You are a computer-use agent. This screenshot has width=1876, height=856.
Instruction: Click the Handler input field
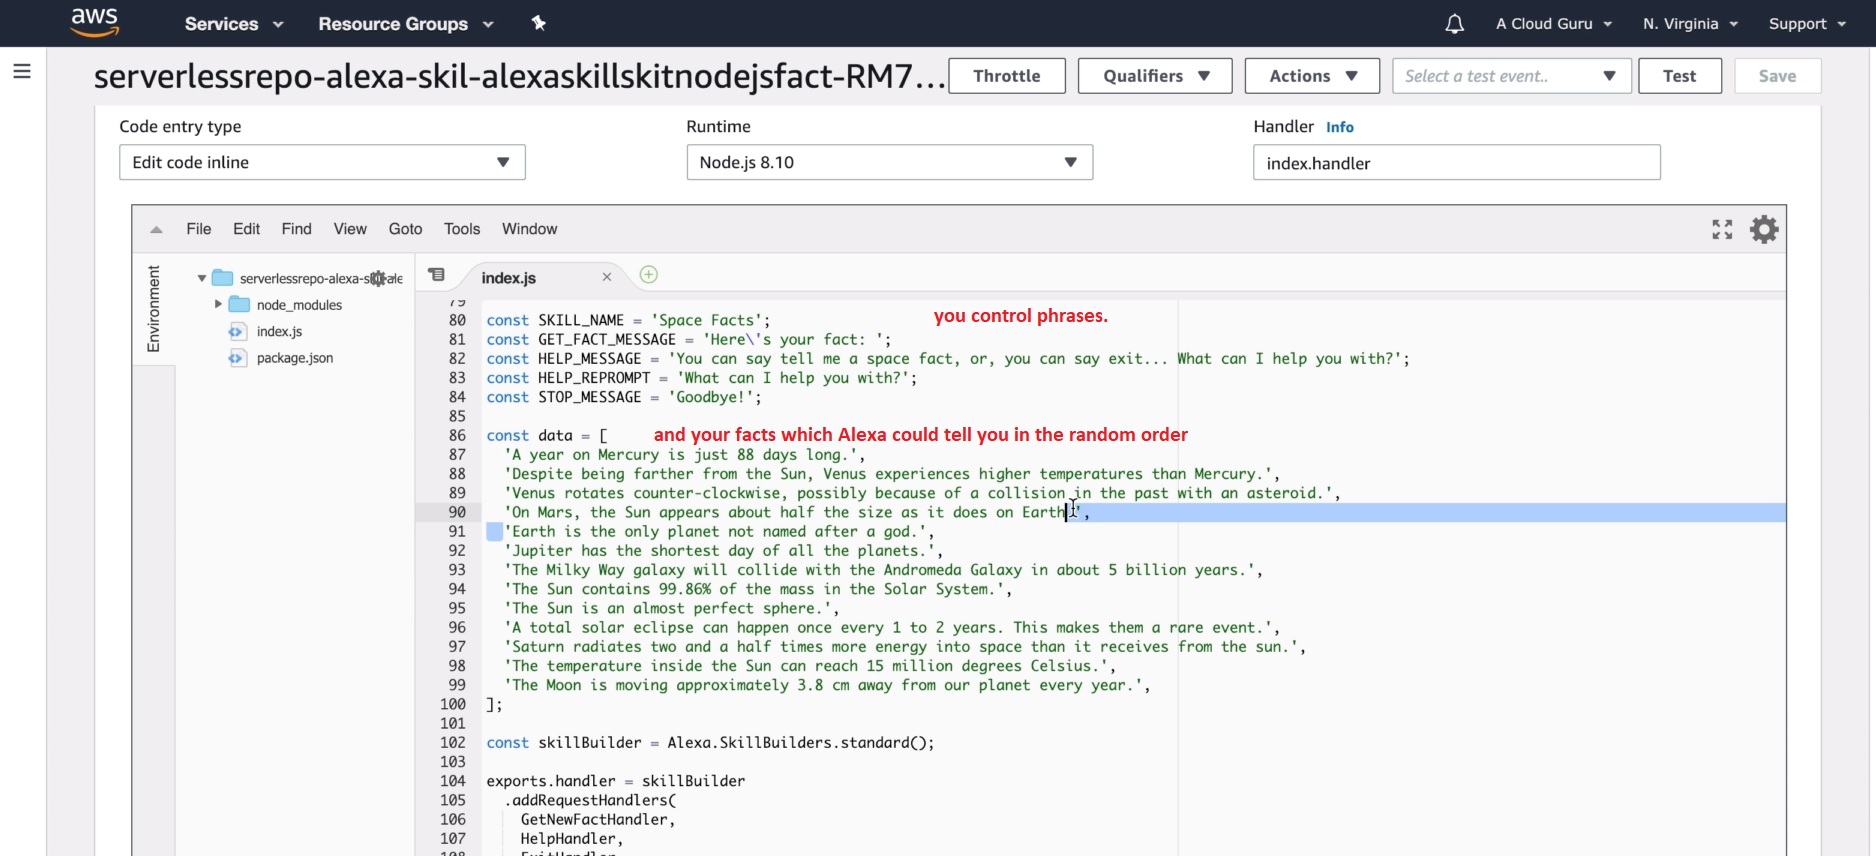(1456, 162)
